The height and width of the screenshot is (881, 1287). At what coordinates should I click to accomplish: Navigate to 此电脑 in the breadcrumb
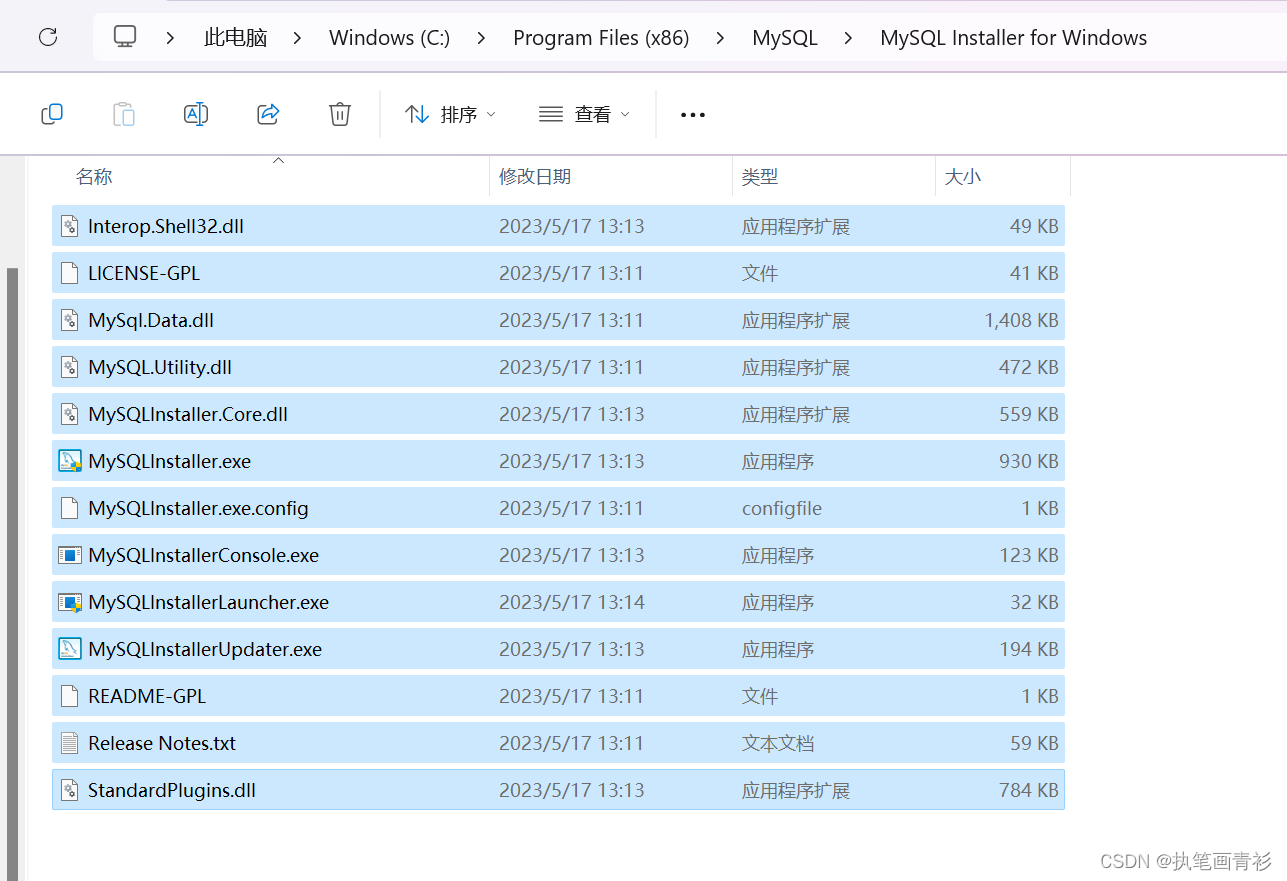(235, 37)
